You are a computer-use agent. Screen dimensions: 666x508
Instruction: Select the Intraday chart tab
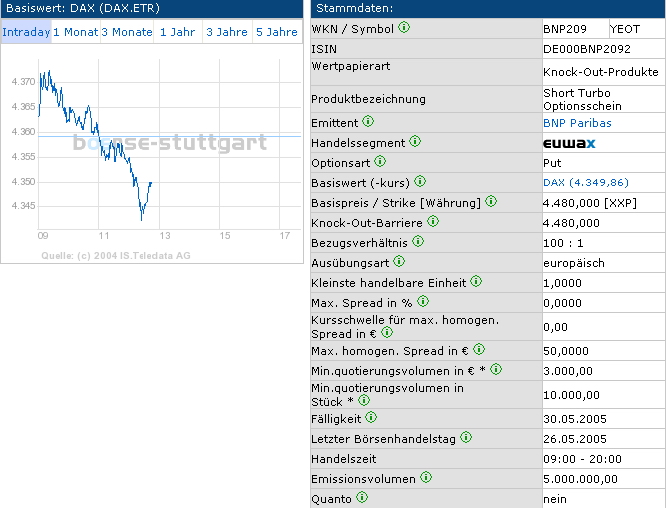coord(26,32)
